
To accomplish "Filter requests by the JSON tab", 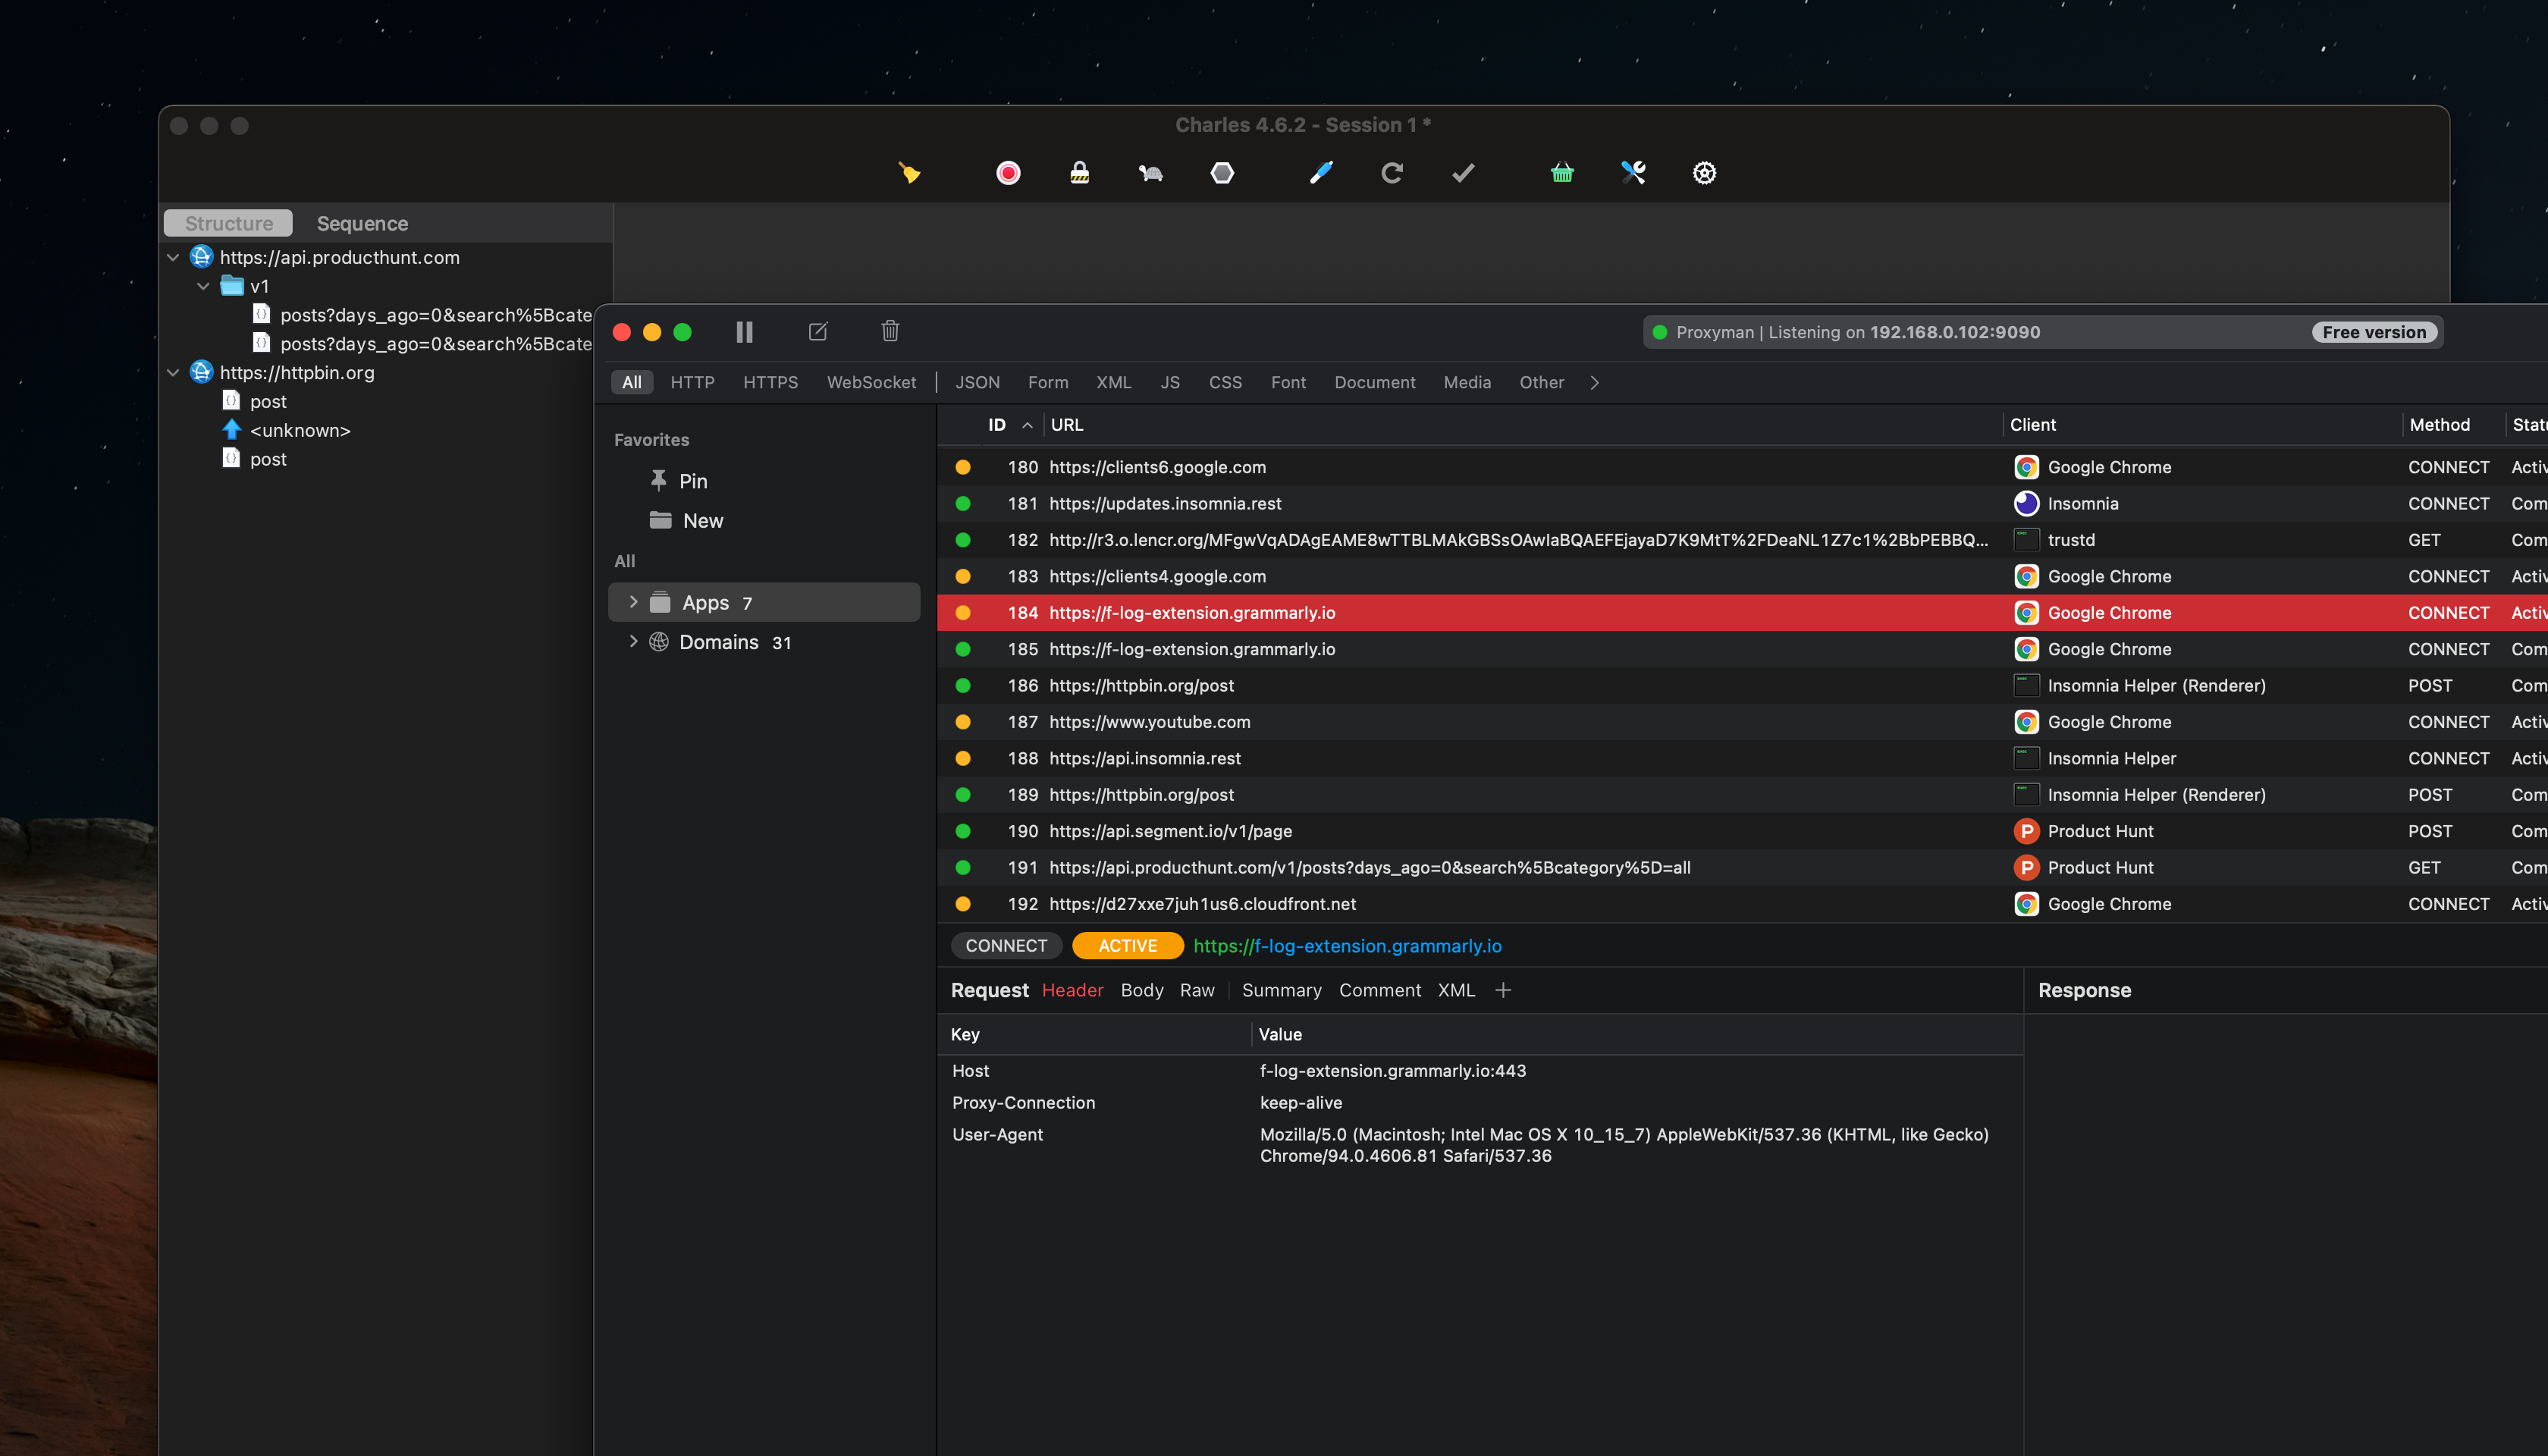I will (x=977, y=382).
